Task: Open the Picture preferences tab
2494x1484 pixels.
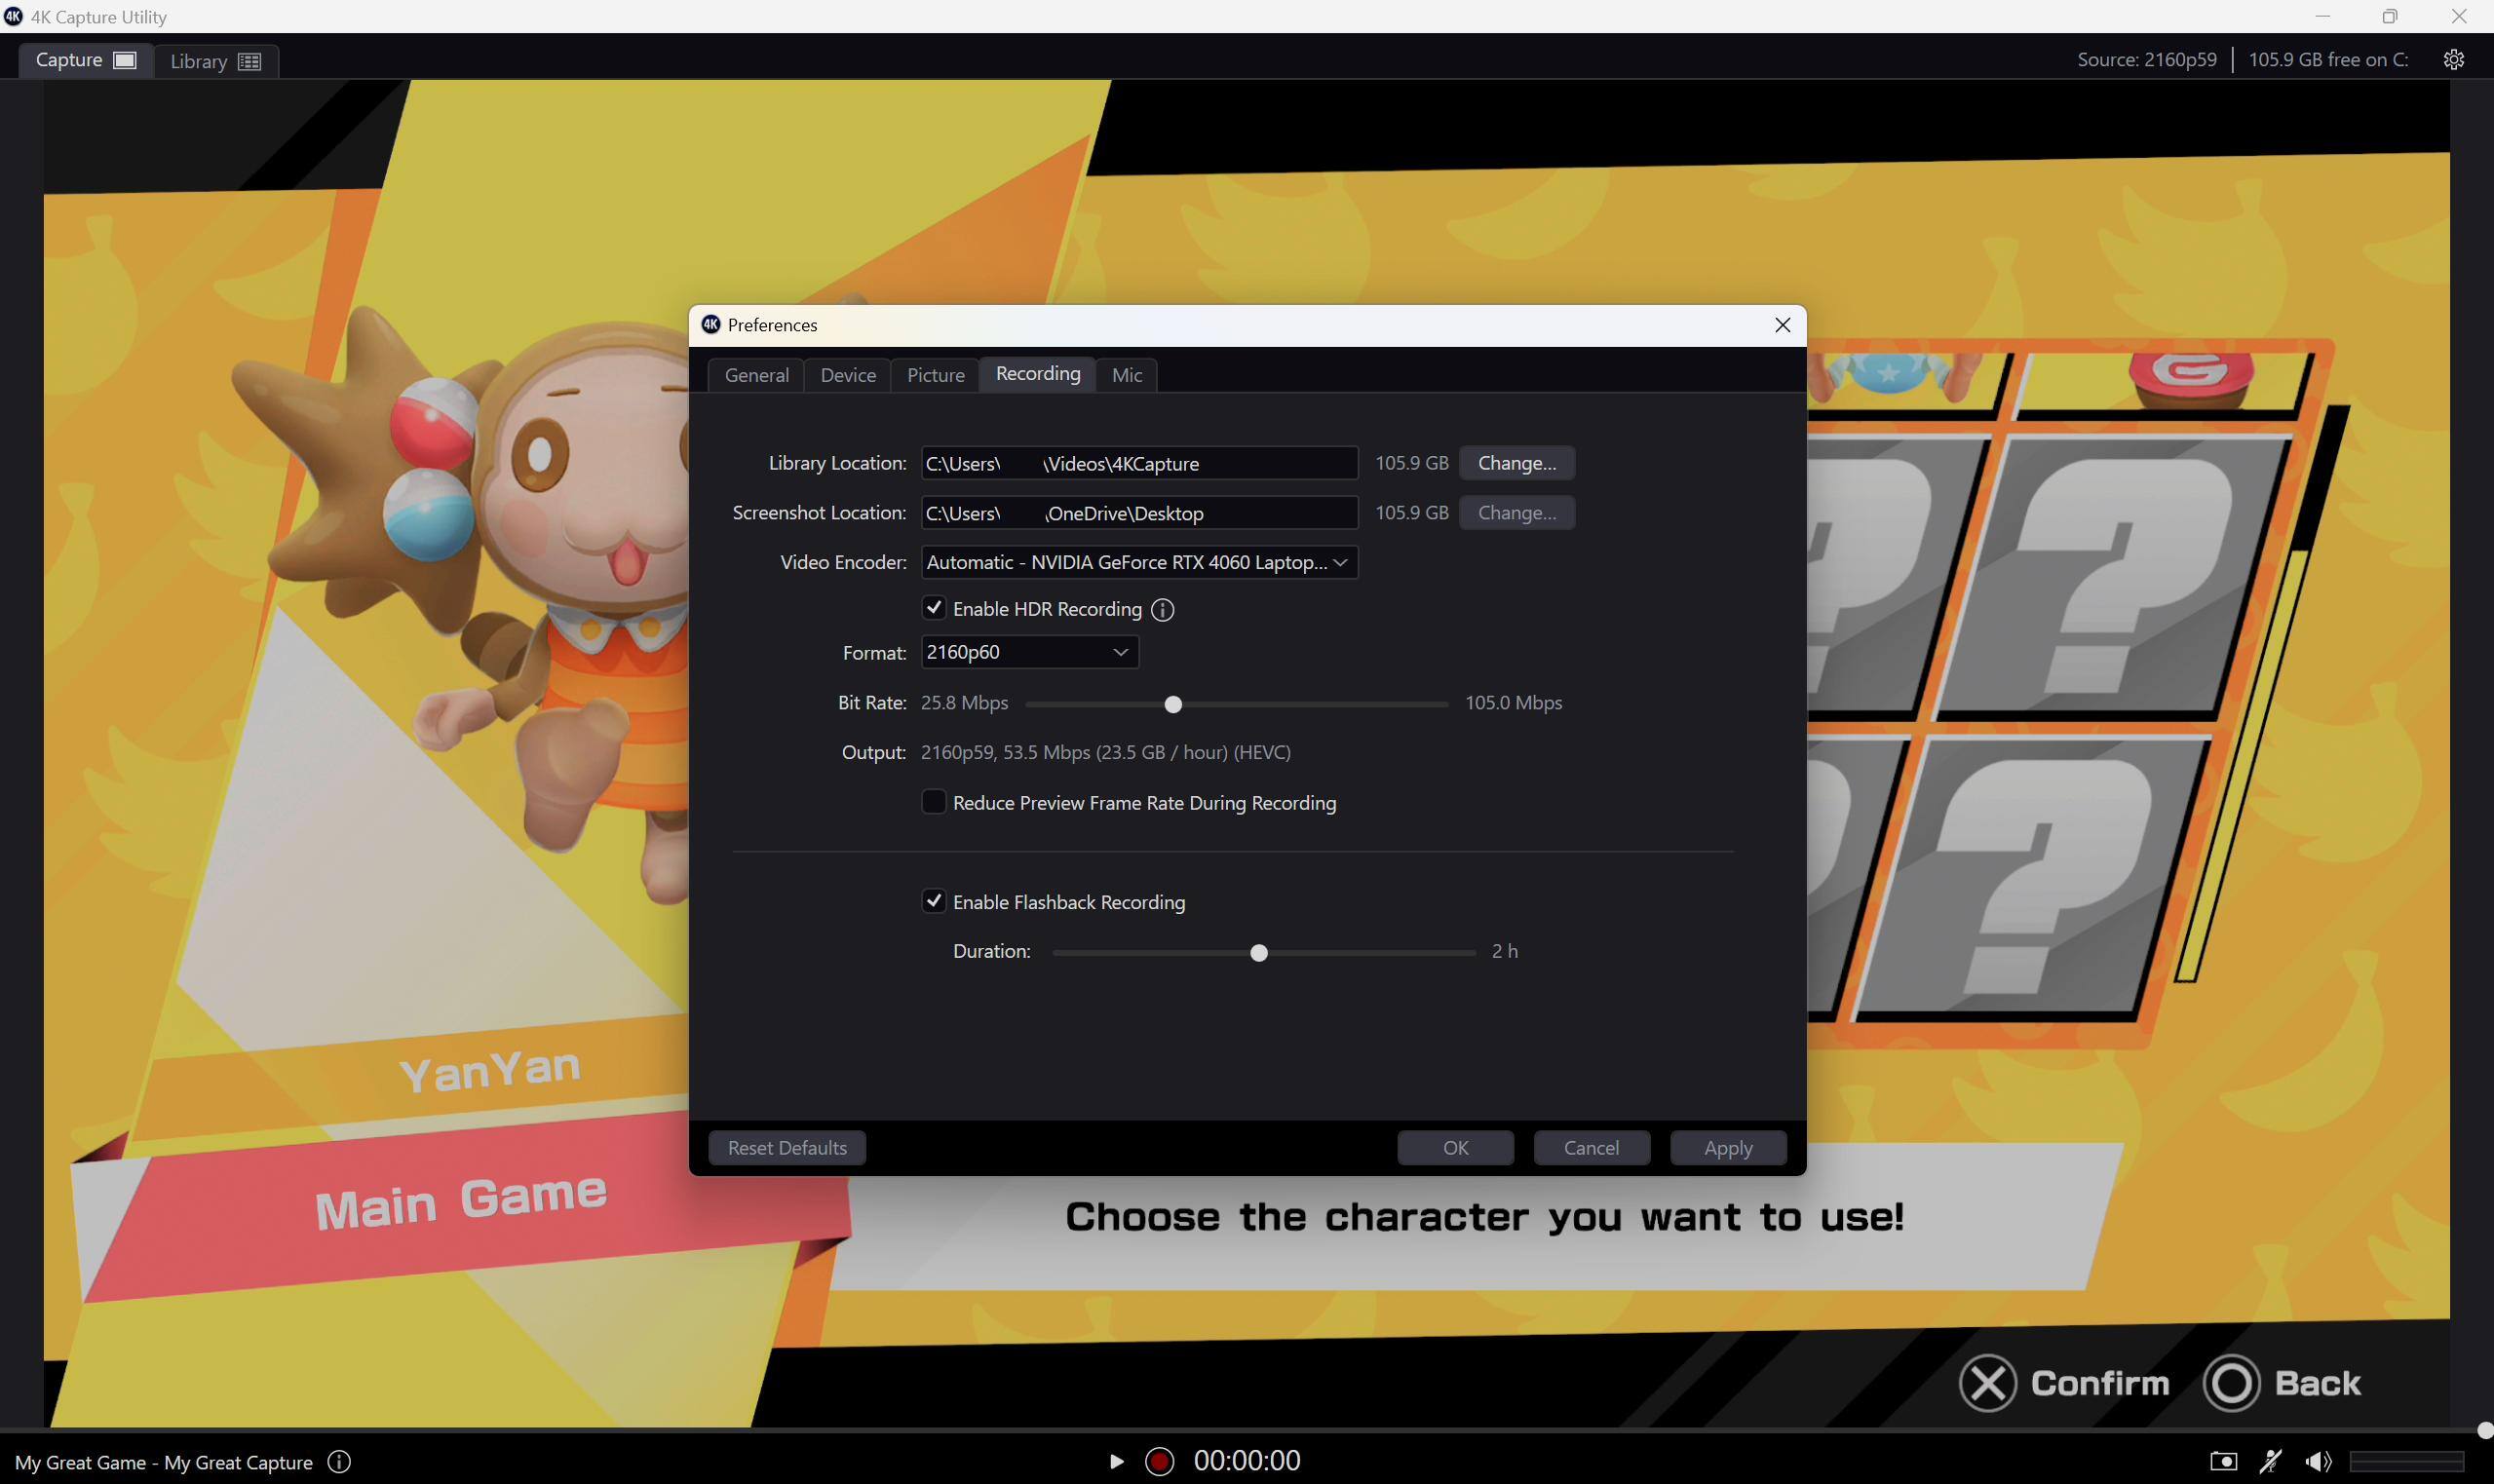Action: (x=935, y=375)
